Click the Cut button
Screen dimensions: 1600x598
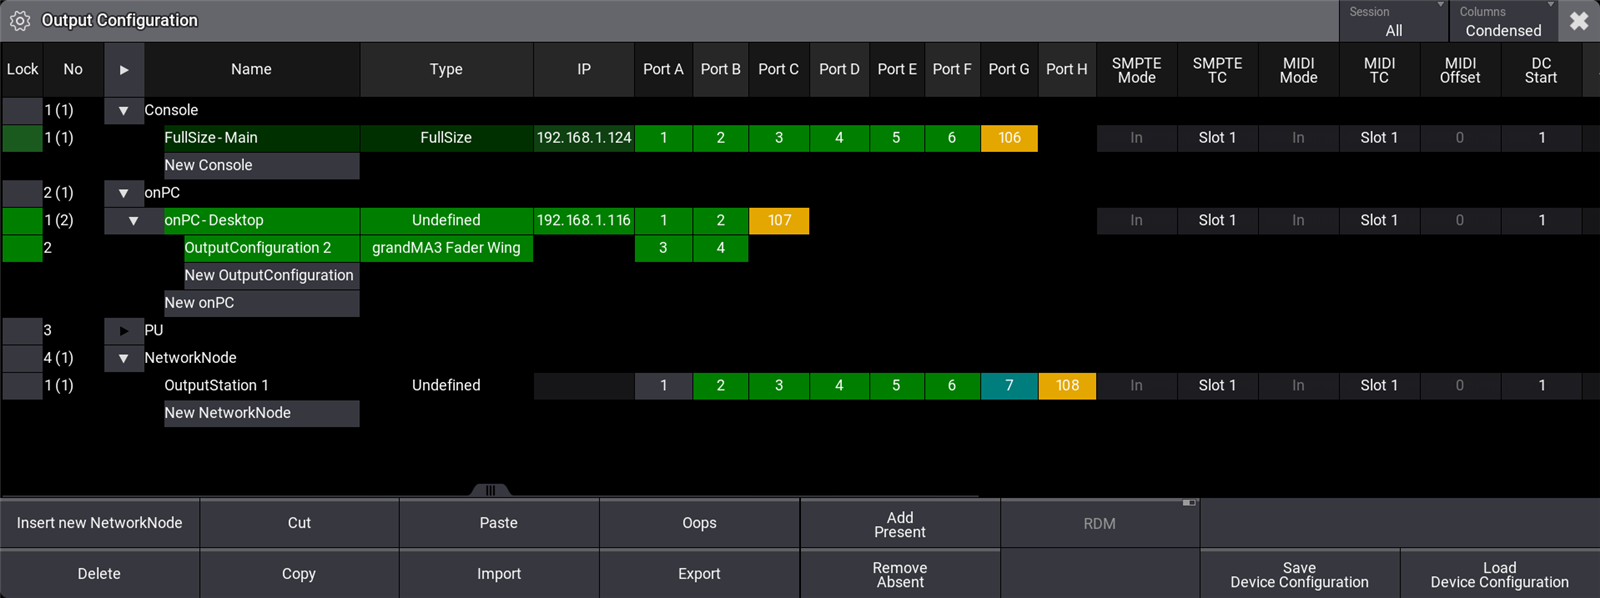coord(299,523)
